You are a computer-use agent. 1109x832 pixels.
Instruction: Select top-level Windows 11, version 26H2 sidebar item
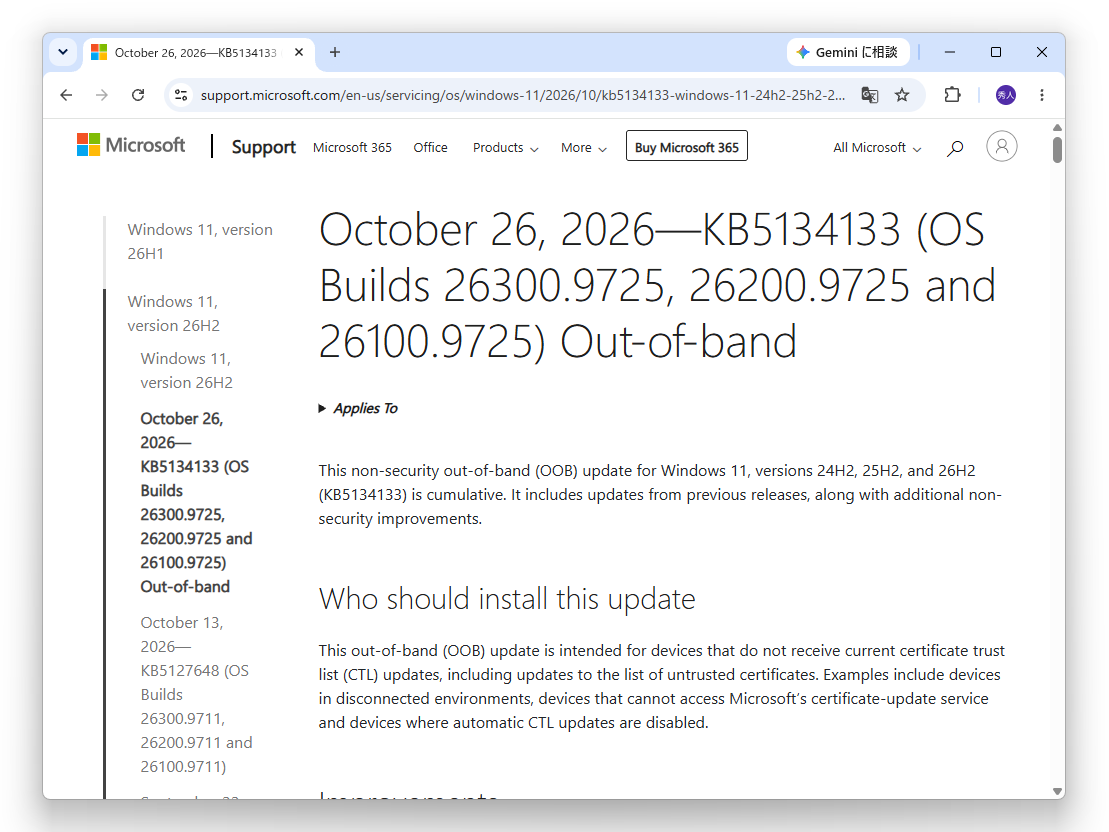click(173, 313)
